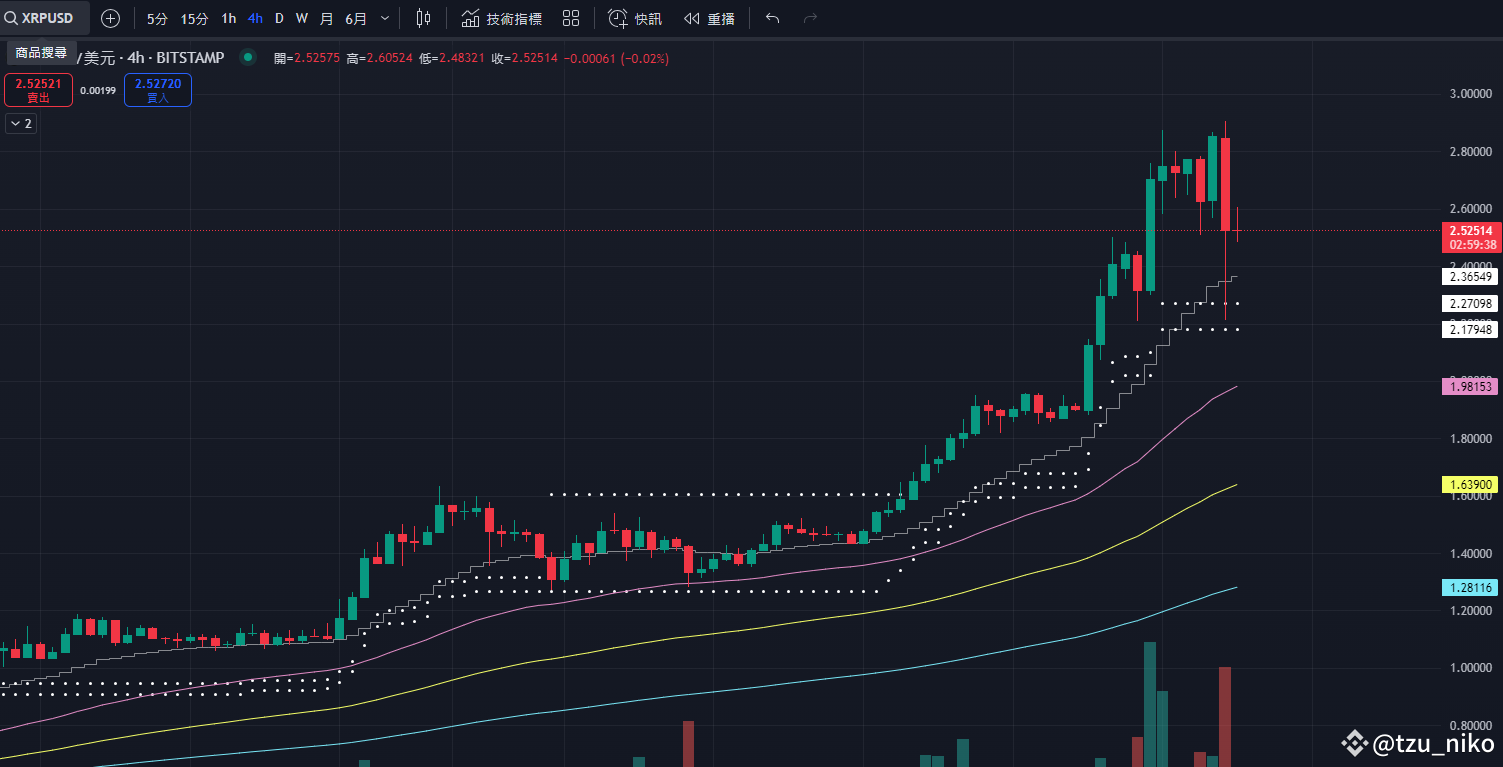
Task: Open the 技術指標 indicators dialog
Action: [501, 18]
